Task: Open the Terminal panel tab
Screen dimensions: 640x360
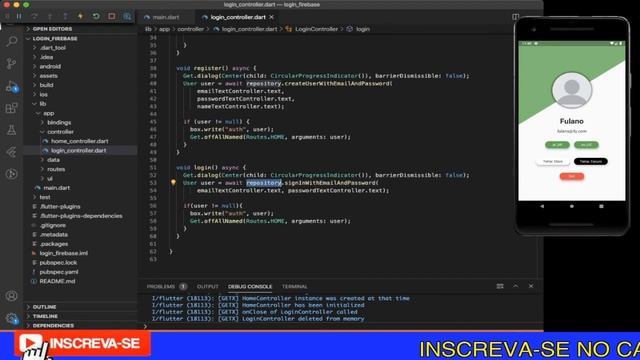Action: click(294, 287)
